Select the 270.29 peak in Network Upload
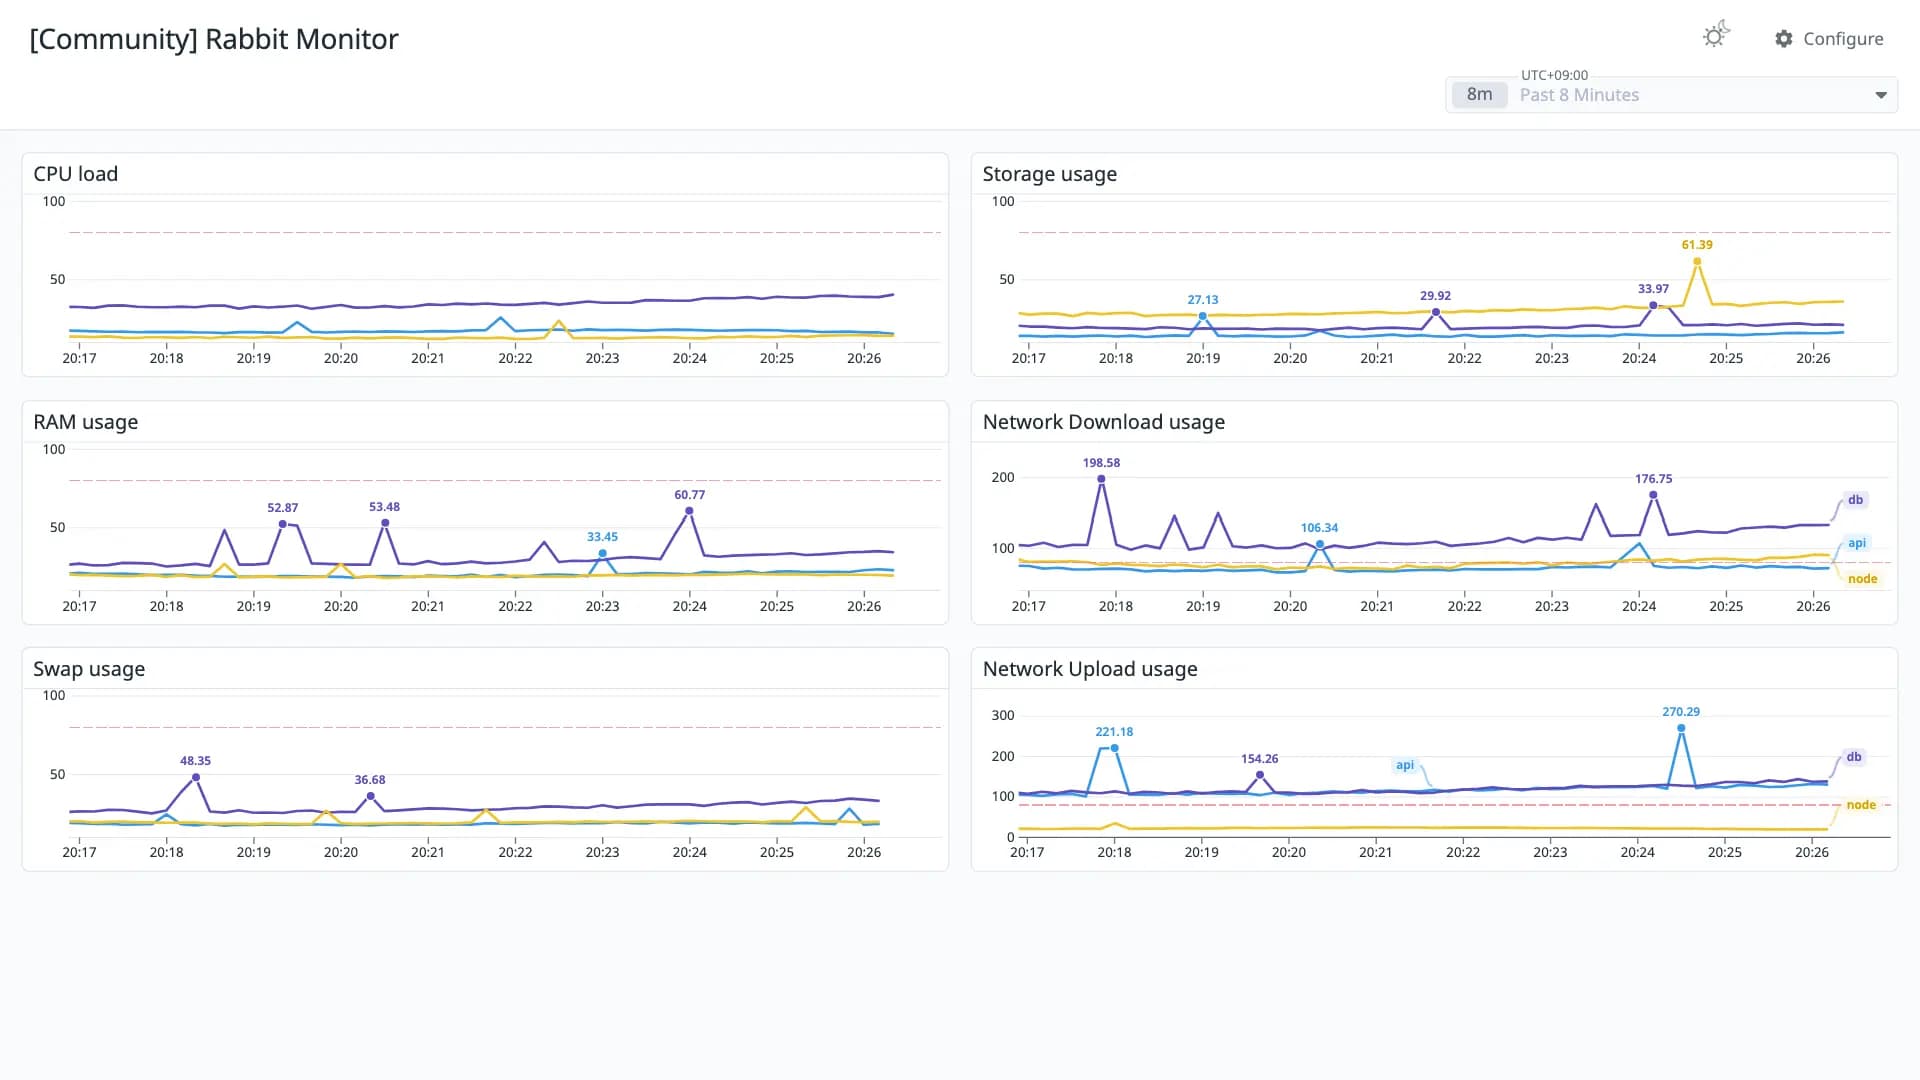 tap(1681, 728)
